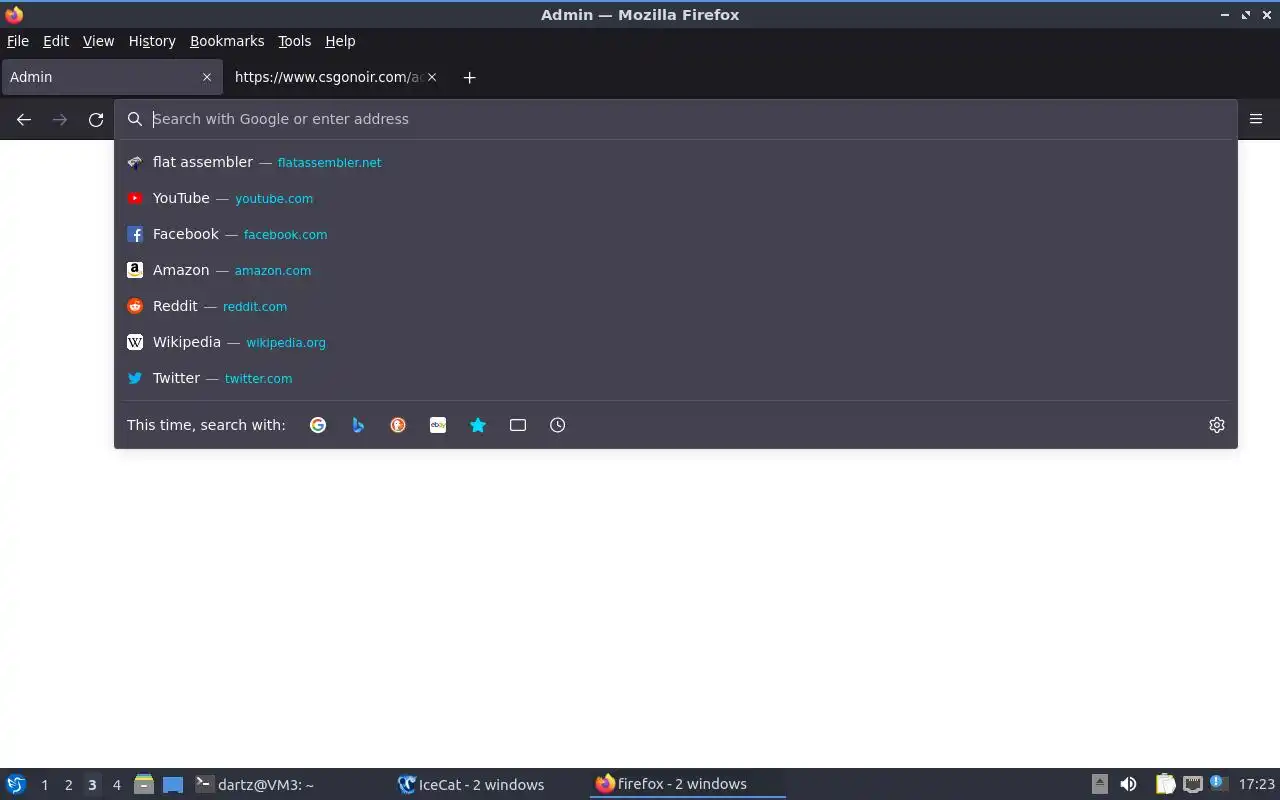Search this time with DuckDuckGo icon
This screenshot has width=1280, height=800.
(398, 425)
